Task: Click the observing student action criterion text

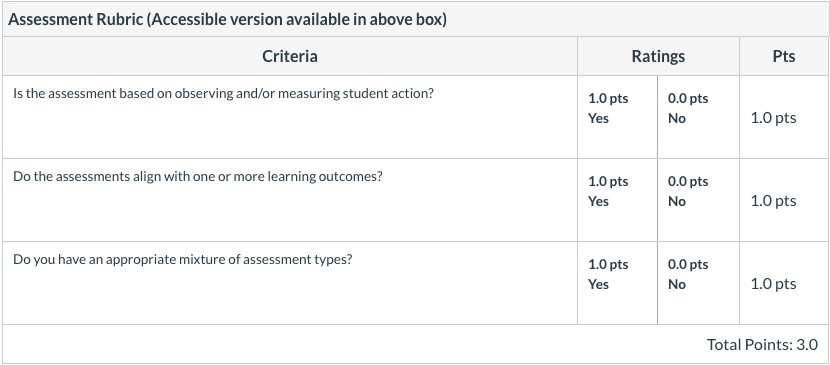Action: (x=223, y=94)
